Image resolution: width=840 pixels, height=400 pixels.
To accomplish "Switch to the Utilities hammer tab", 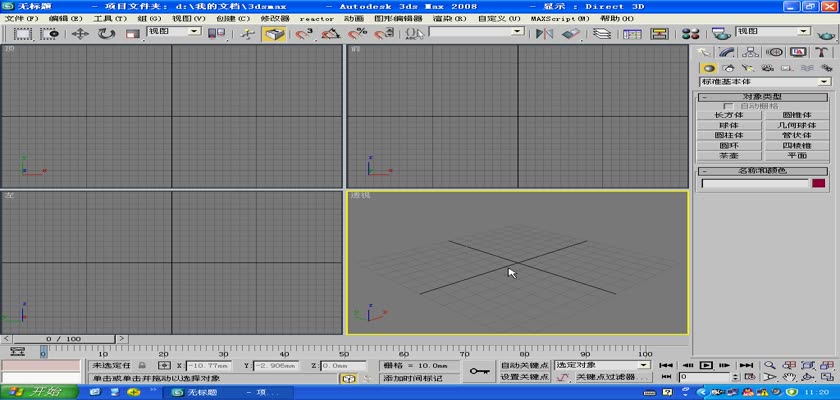I will (x=822, y=52).
